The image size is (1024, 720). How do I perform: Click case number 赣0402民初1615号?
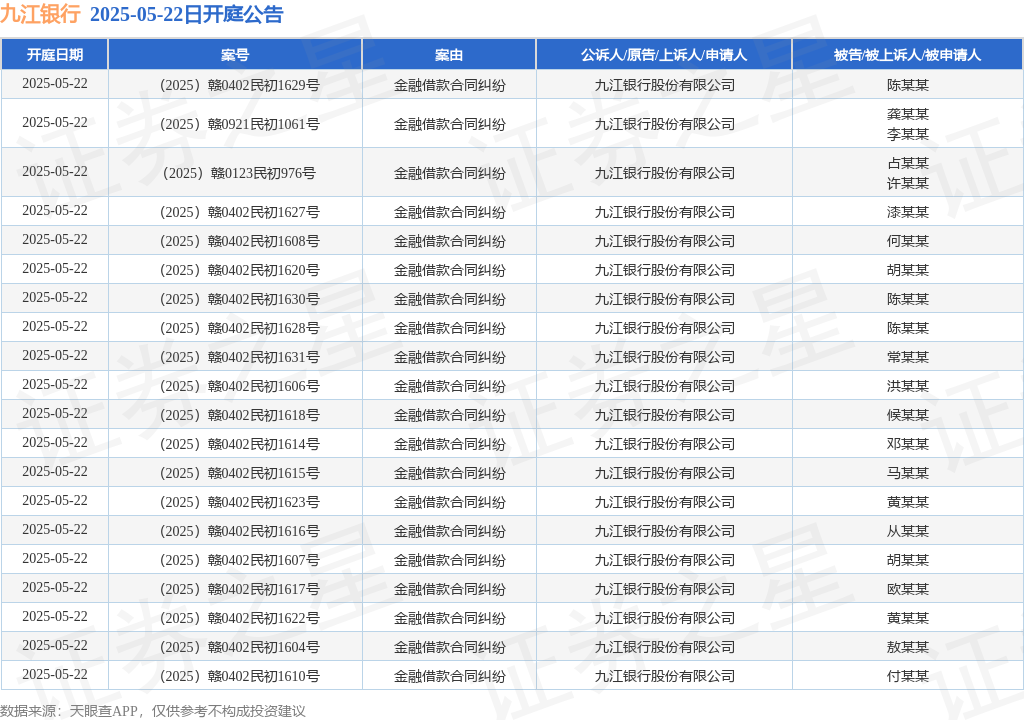click(x=264, y=473)
